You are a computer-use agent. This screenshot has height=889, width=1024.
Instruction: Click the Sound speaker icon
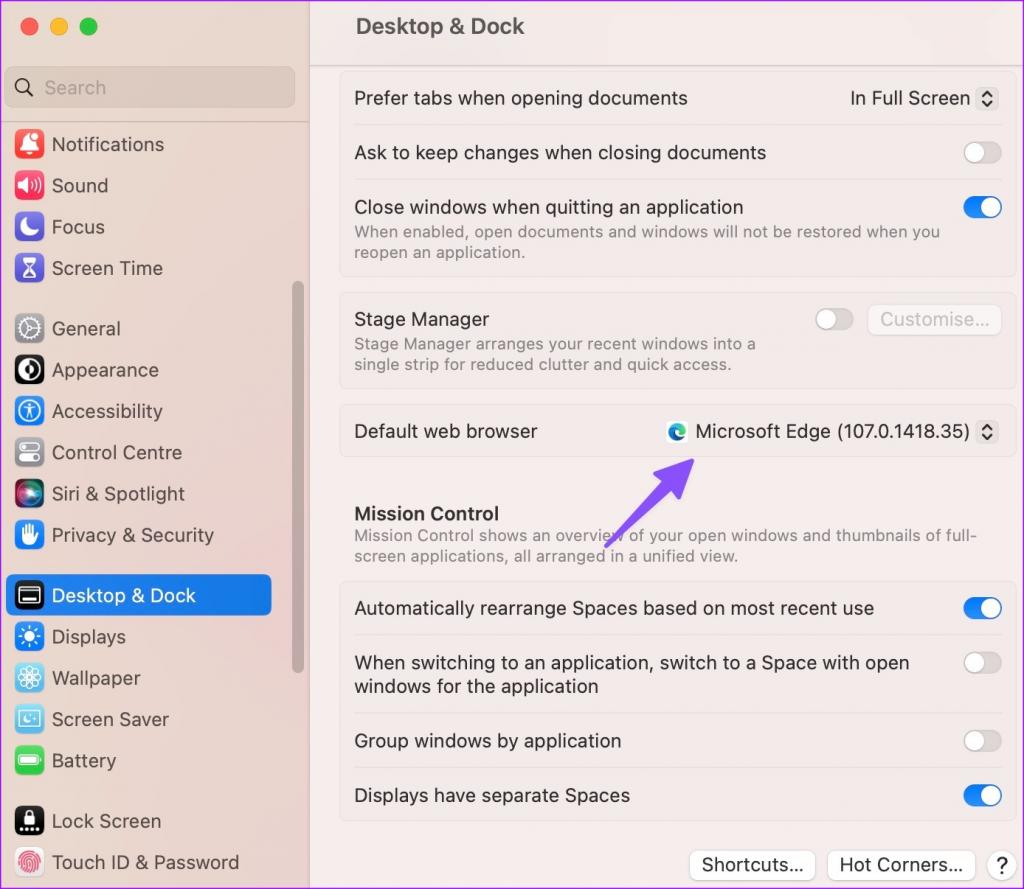click(x=29, y=186)
